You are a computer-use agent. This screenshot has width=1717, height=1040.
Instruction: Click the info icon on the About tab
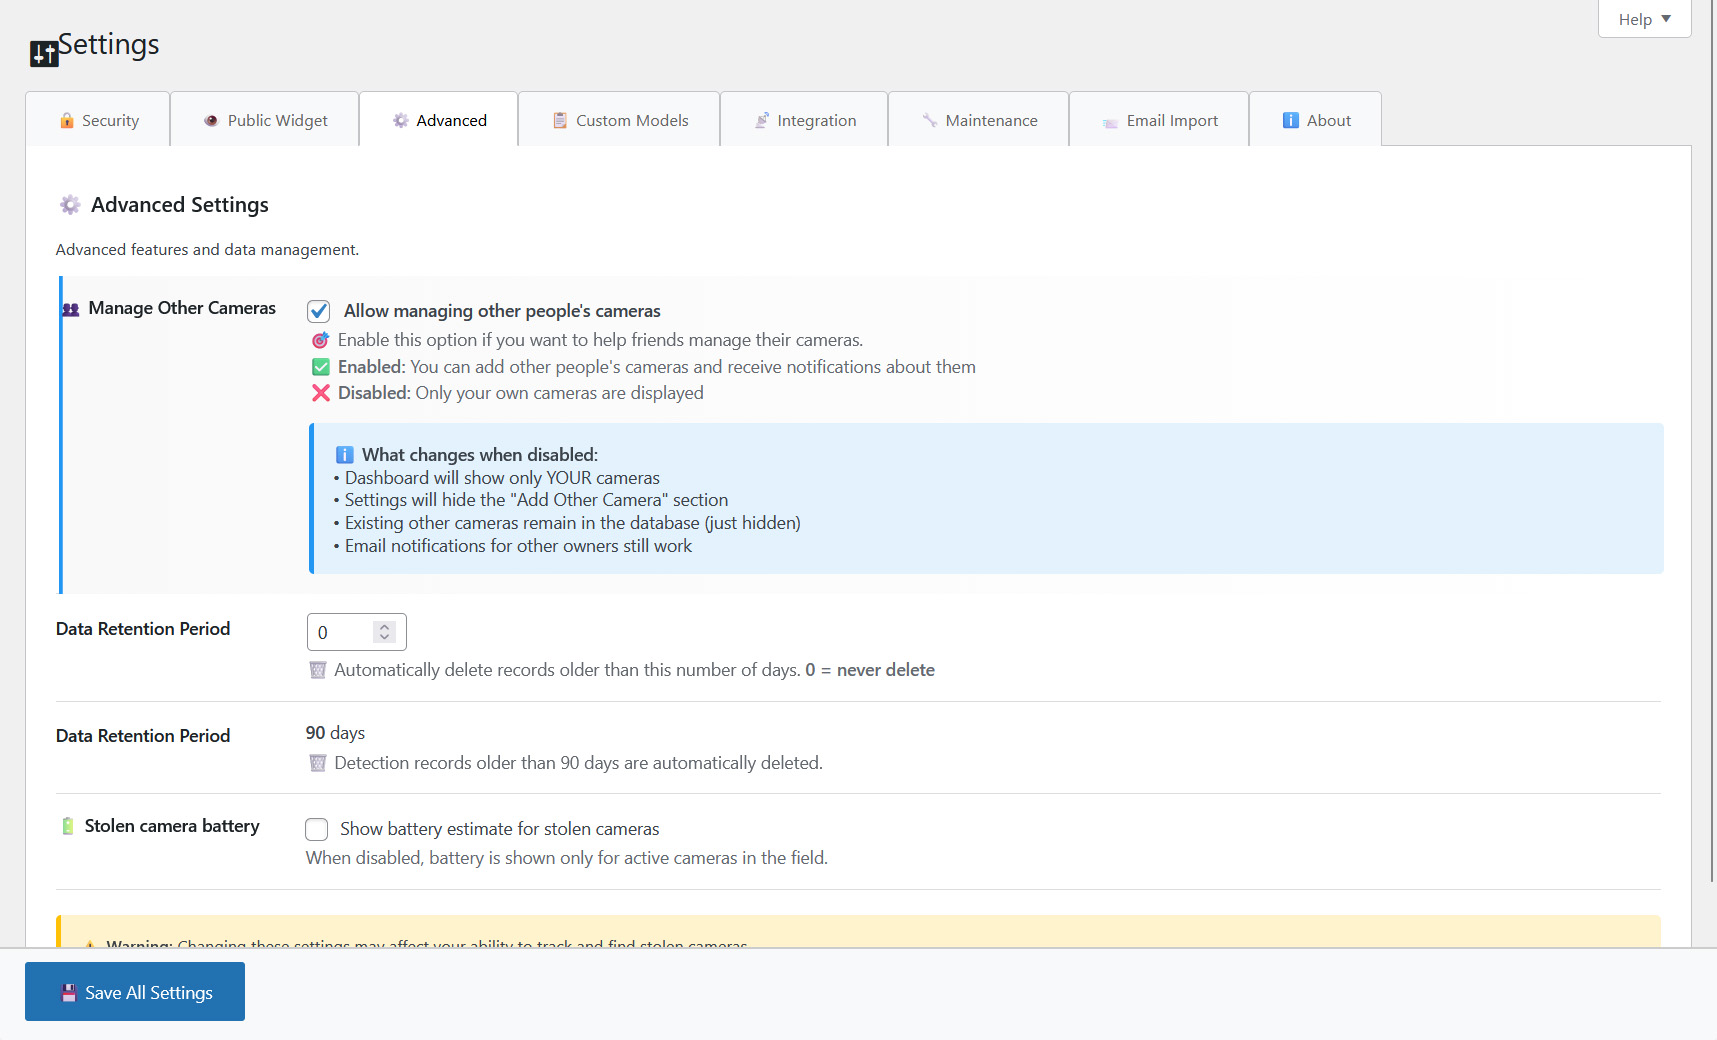(x=1289, y=120)
